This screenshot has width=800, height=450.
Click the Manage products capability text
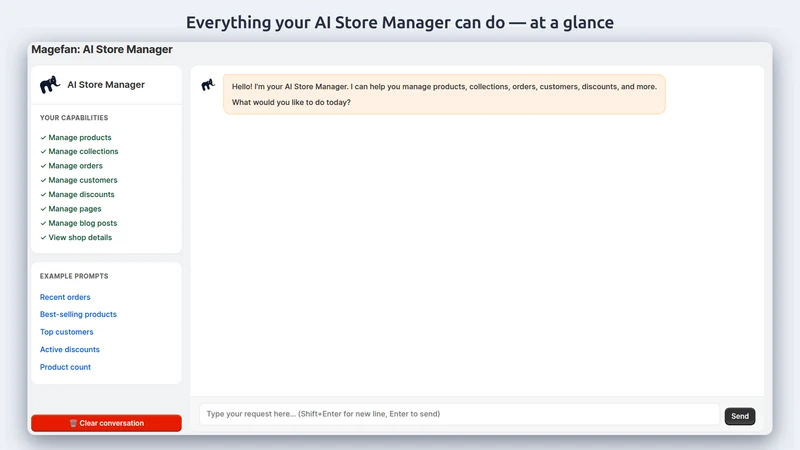coord(80,137)
